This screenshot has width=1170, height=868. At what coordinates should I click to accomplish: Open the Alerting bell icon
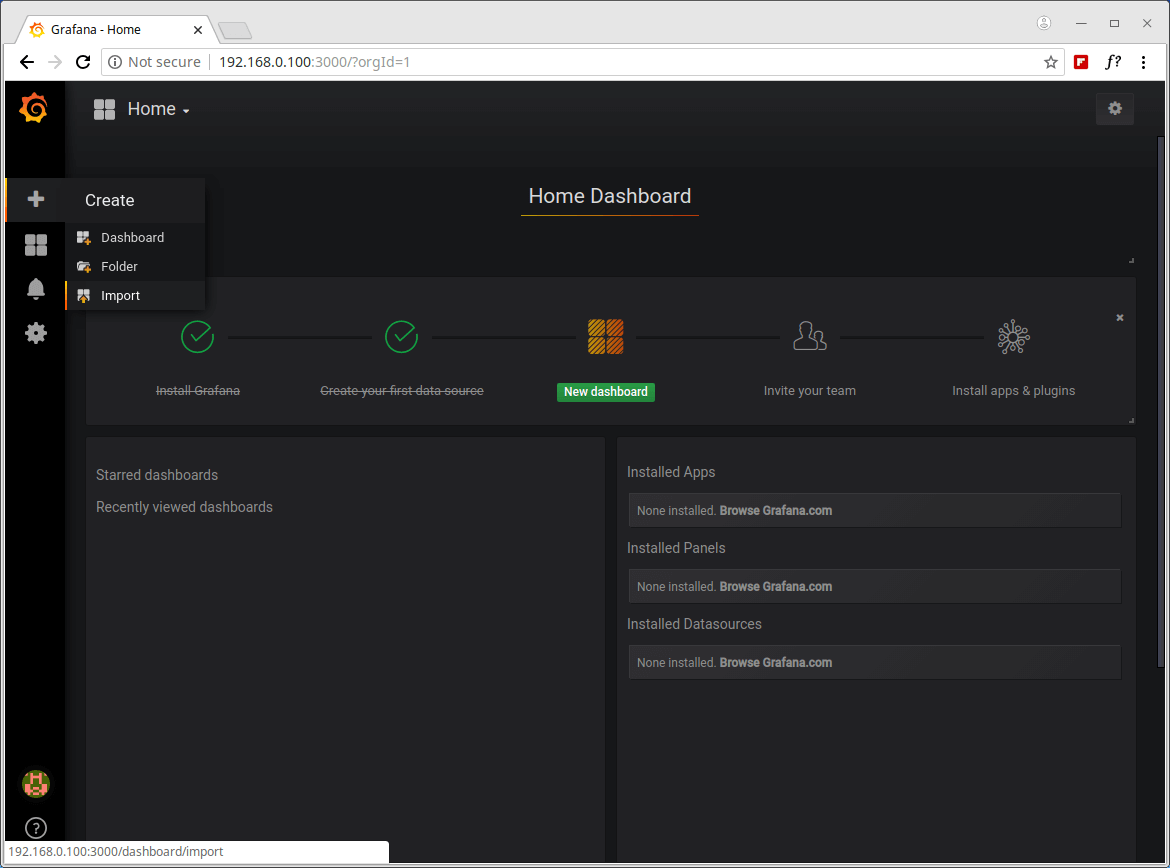36,289
